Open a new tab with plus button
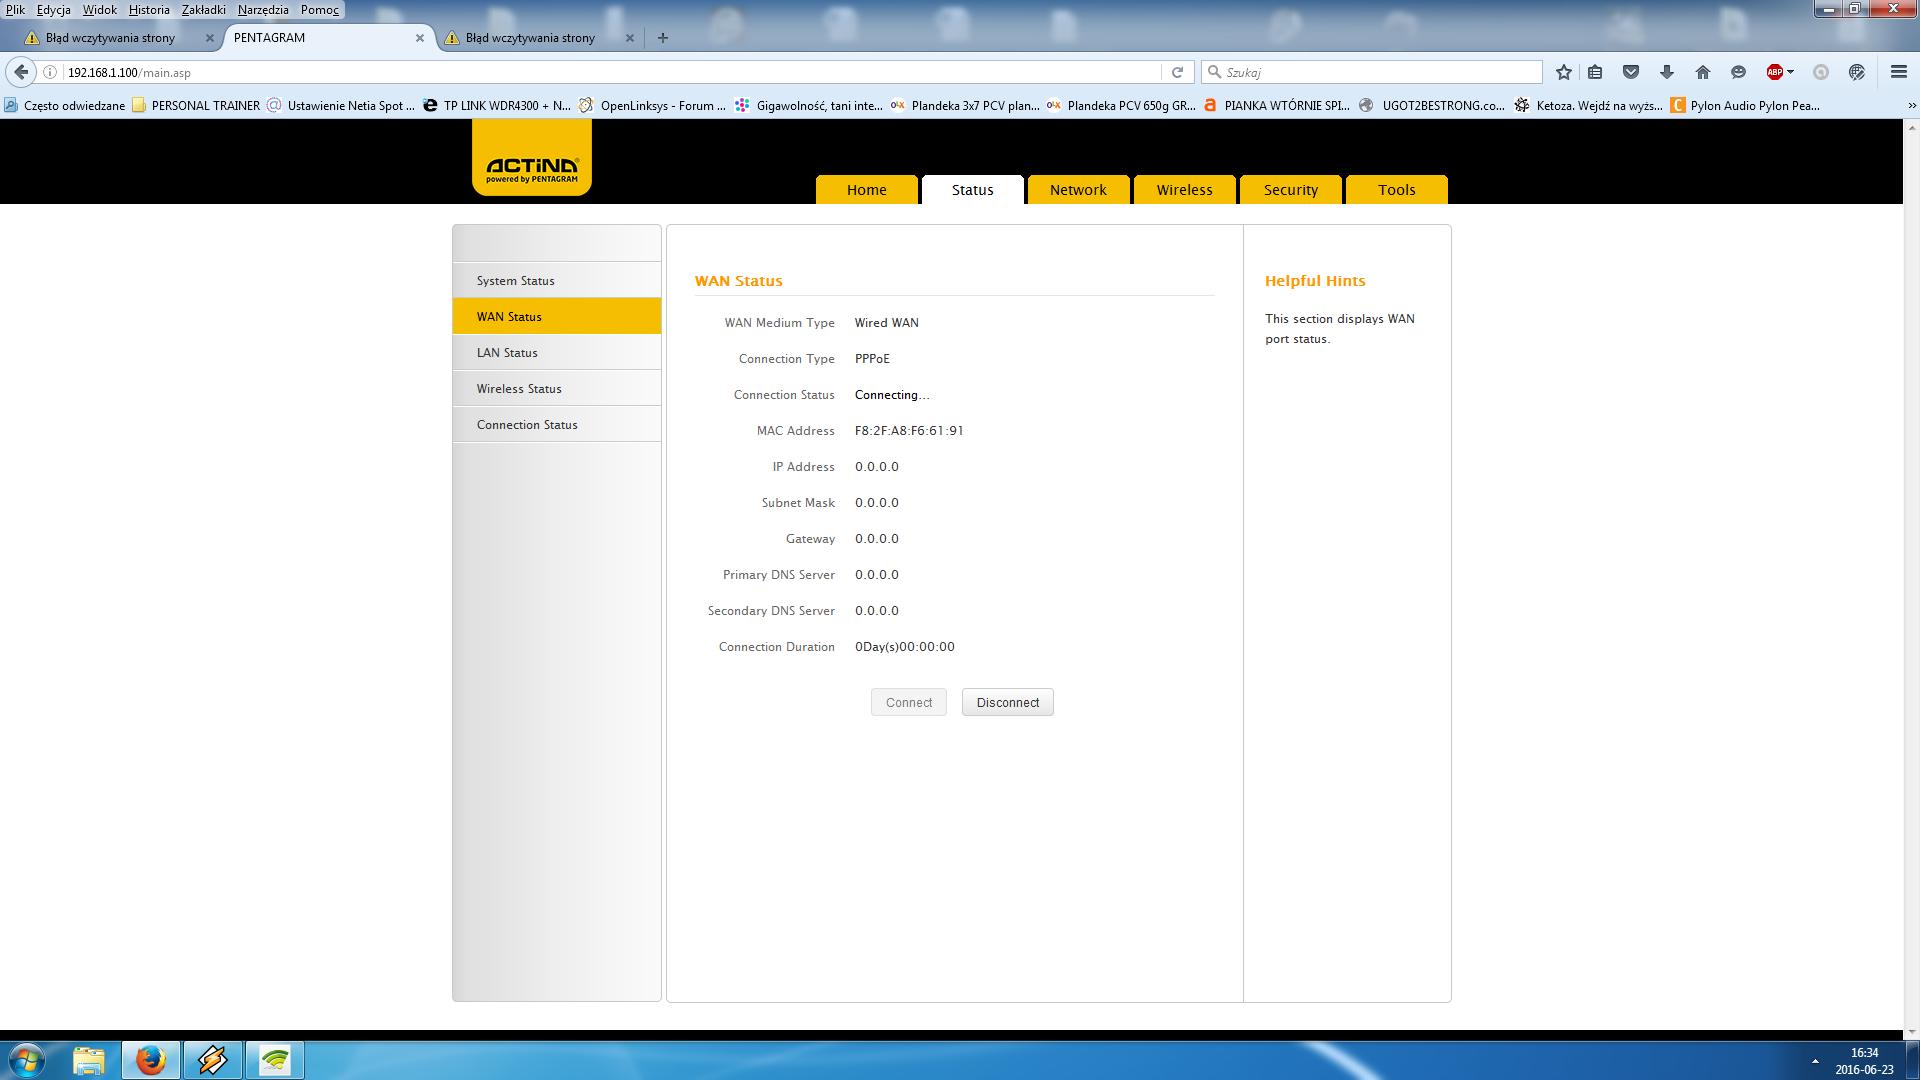The image size is (1920, 1080). [x=663, y=38]
